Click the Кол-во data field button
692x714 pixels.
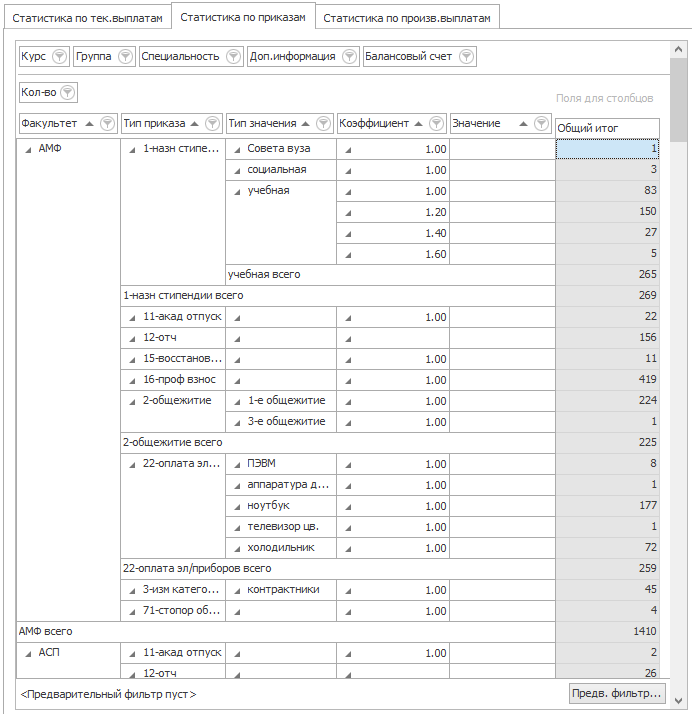pos(48,92)
